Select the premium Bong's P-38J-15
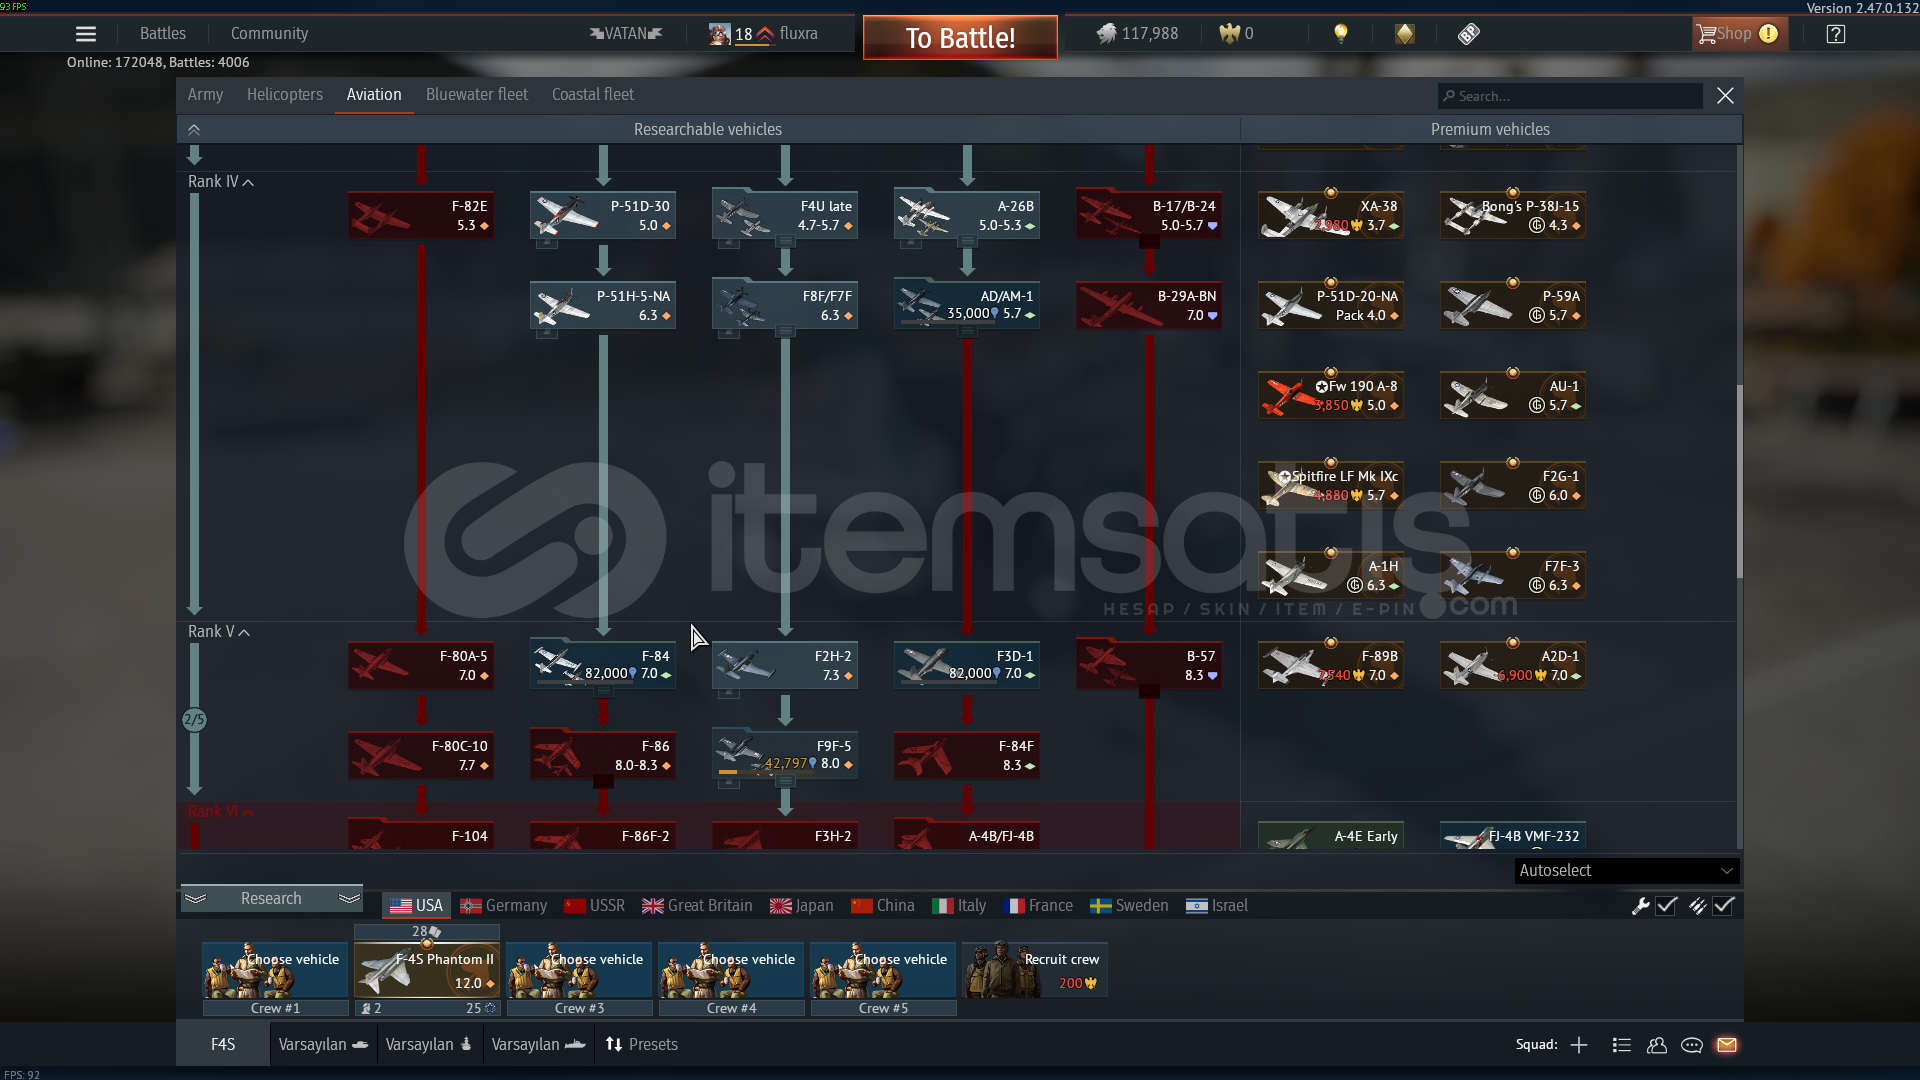This screenshot has height=1080, width=1920. pos(1513,215)
